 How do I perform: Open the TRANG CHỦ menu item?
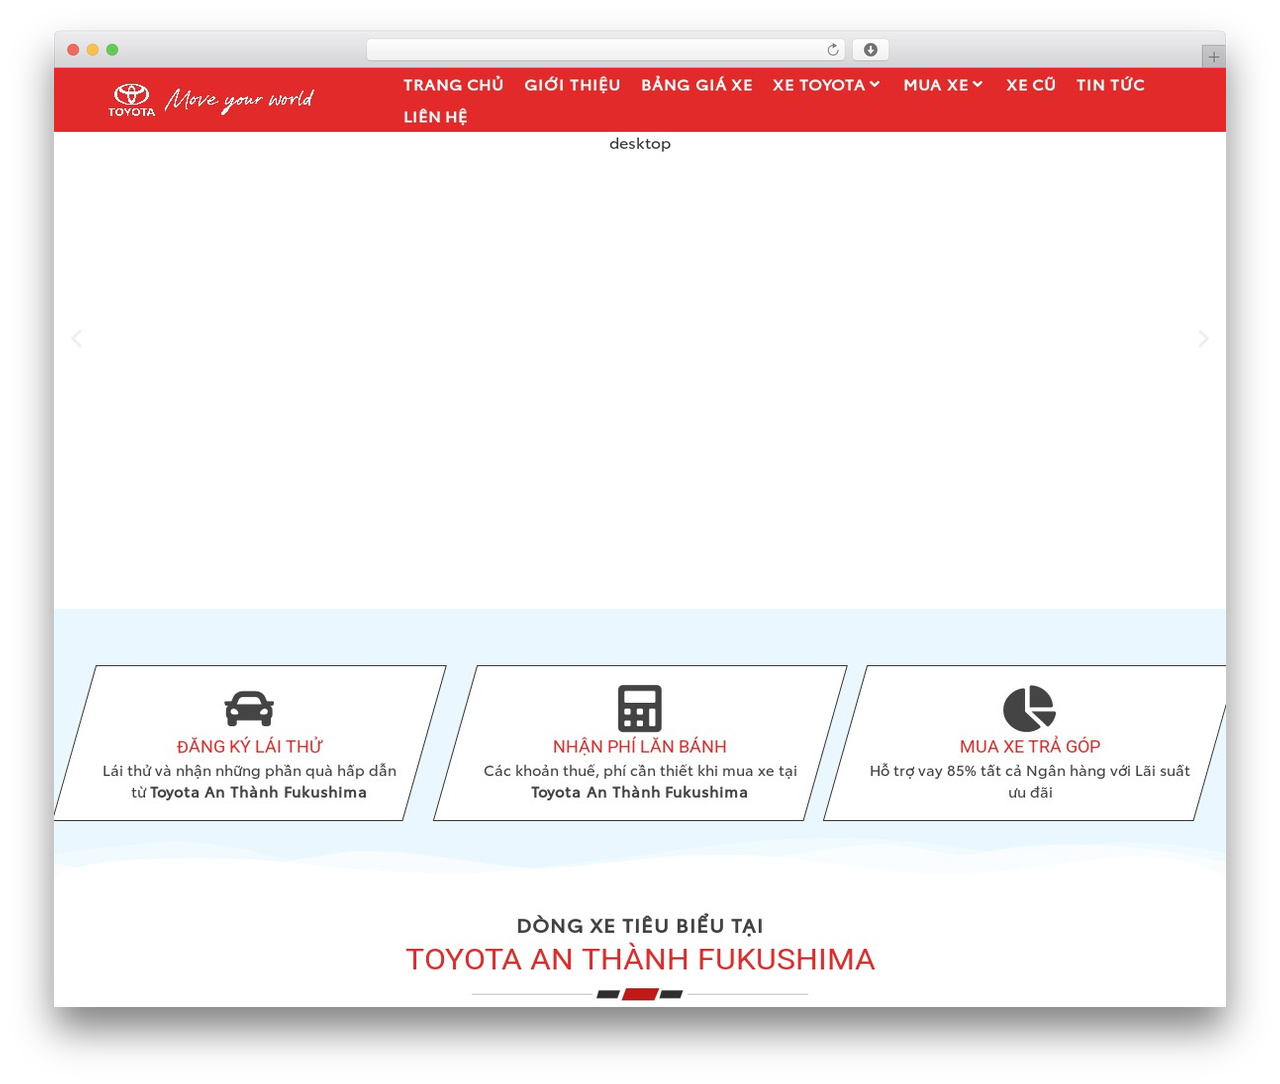coord(454,85)
